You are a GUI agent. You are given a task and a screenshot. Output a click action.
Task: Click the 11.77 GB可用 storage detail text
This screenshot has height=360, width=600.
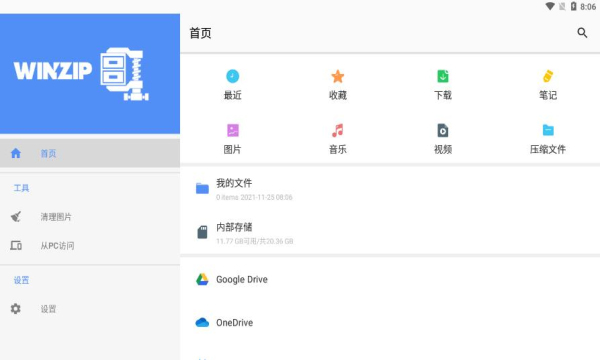(254, 241)
